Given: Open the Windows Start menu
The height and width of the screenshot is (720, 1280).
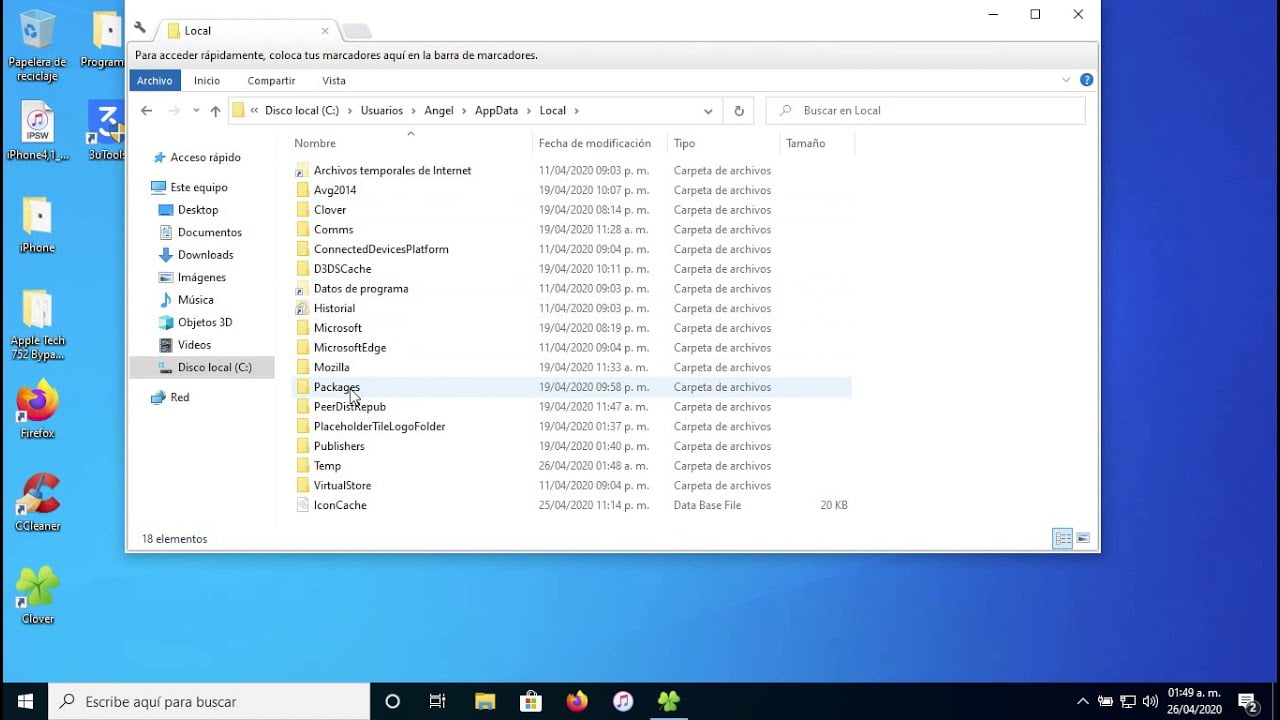Looking at the screenshot, I should (x=24, y=701).
